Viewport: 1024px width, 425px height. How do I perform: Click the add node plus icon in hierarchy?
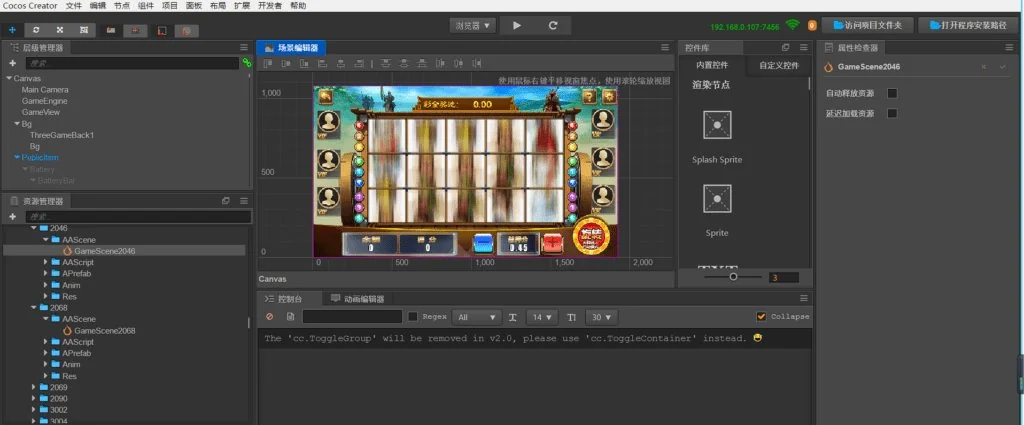point(12,62)
